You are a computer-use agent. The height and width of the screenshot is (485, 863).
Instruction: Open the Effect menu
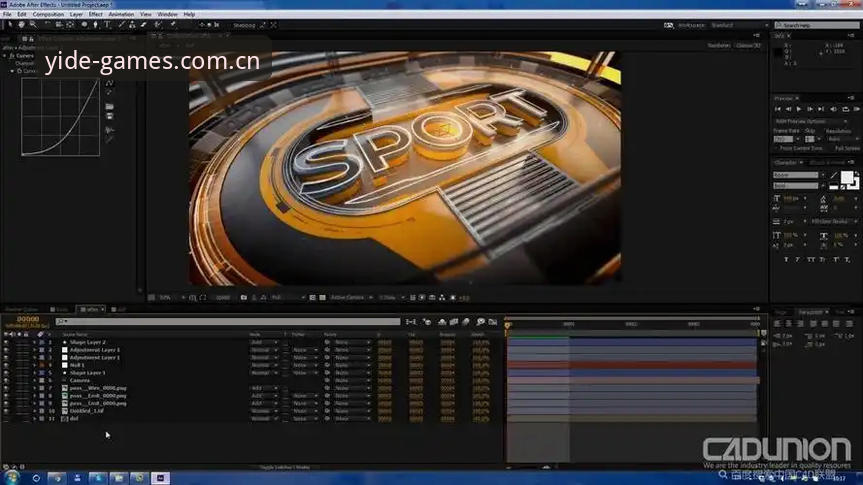point(96,14)
